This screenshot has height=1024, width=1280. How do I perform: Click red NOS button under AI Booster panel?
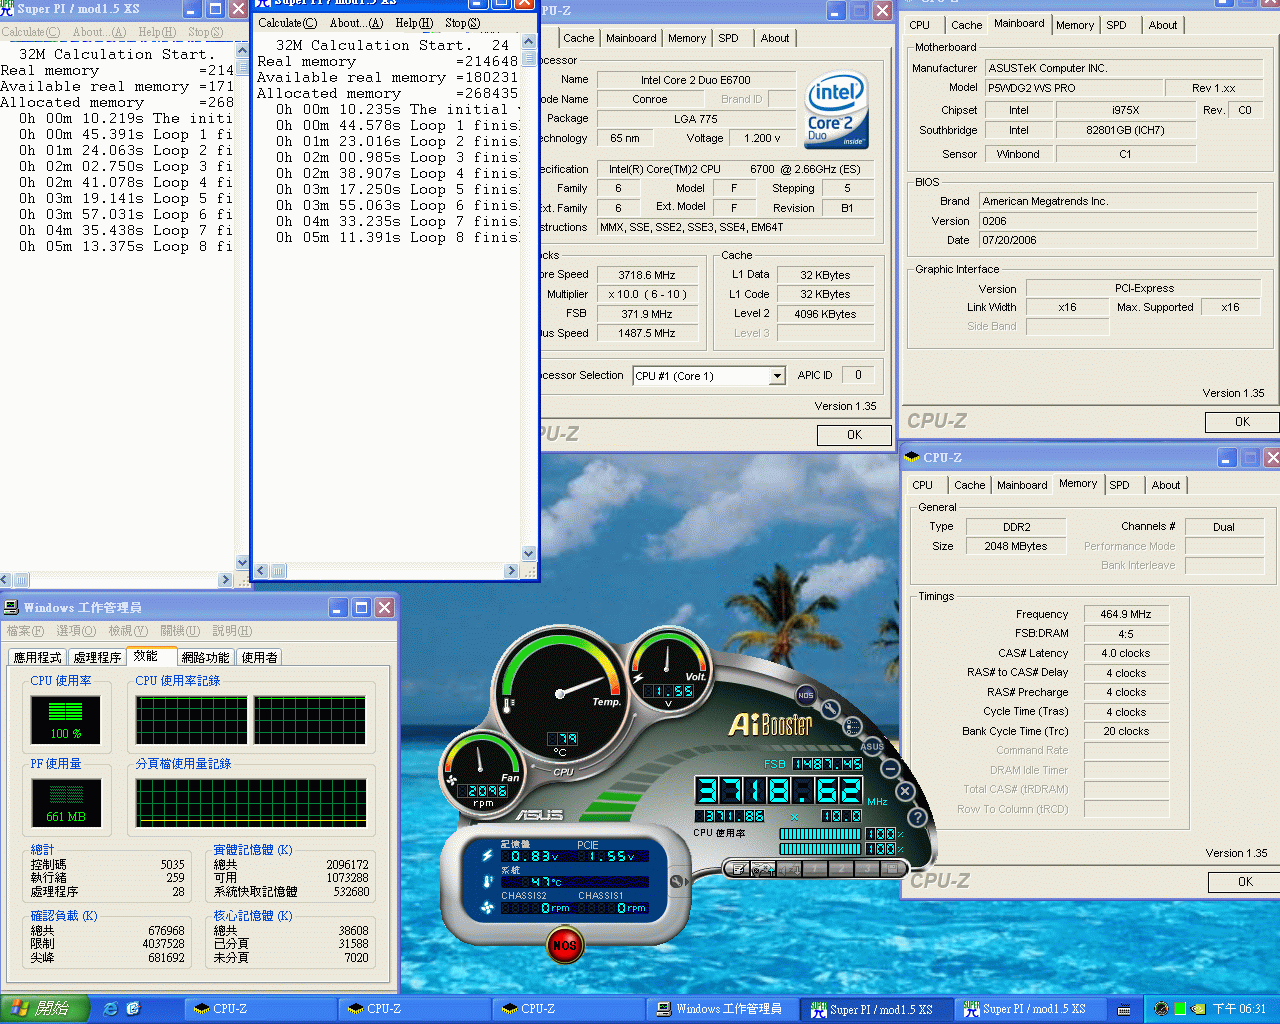pos(565,945)
